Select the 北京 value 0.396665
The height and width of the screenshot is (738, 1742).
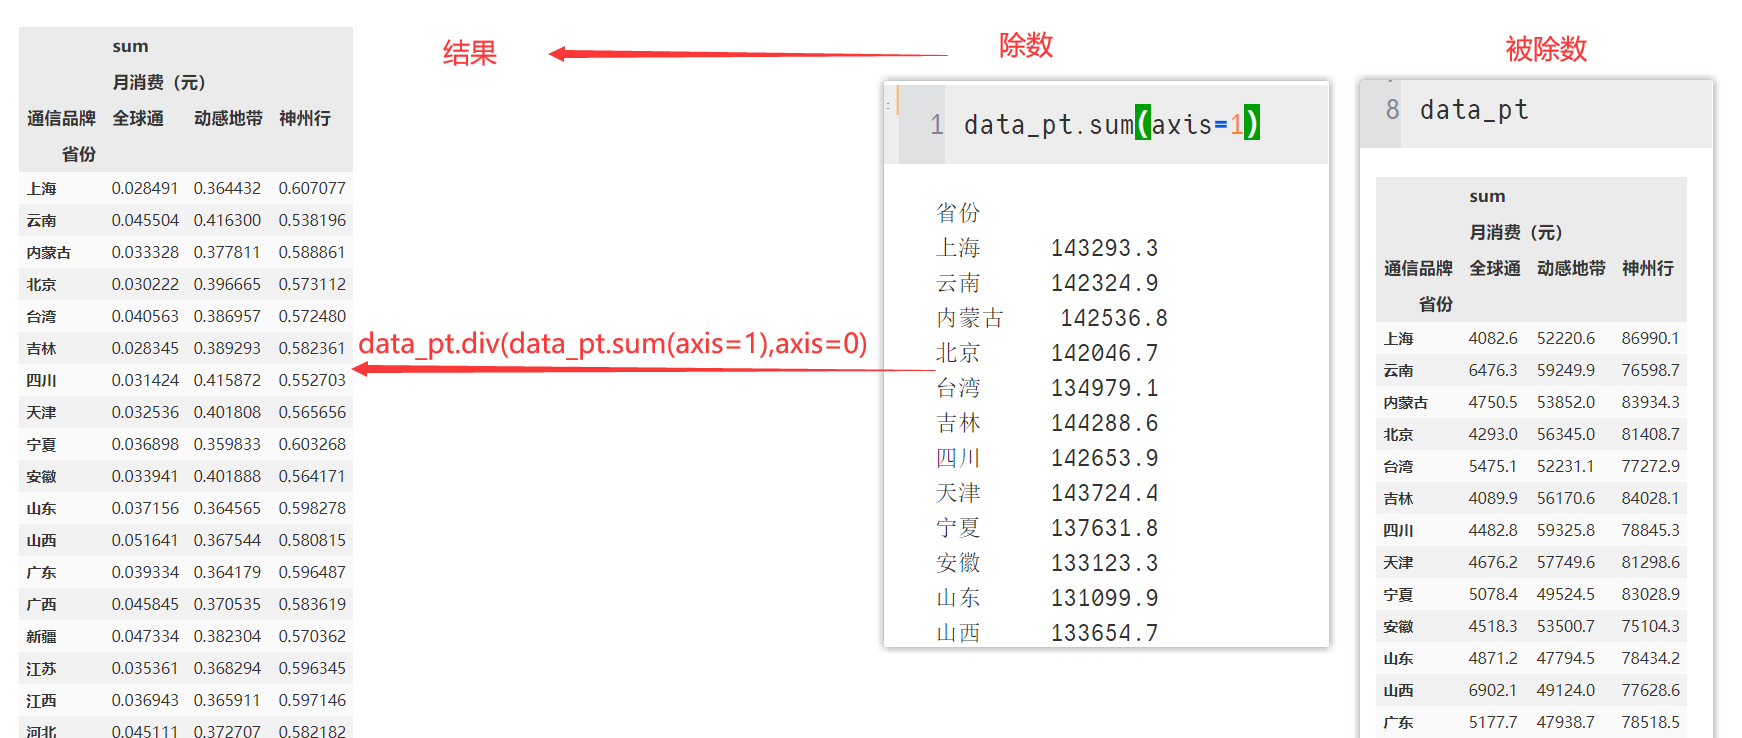227,284
